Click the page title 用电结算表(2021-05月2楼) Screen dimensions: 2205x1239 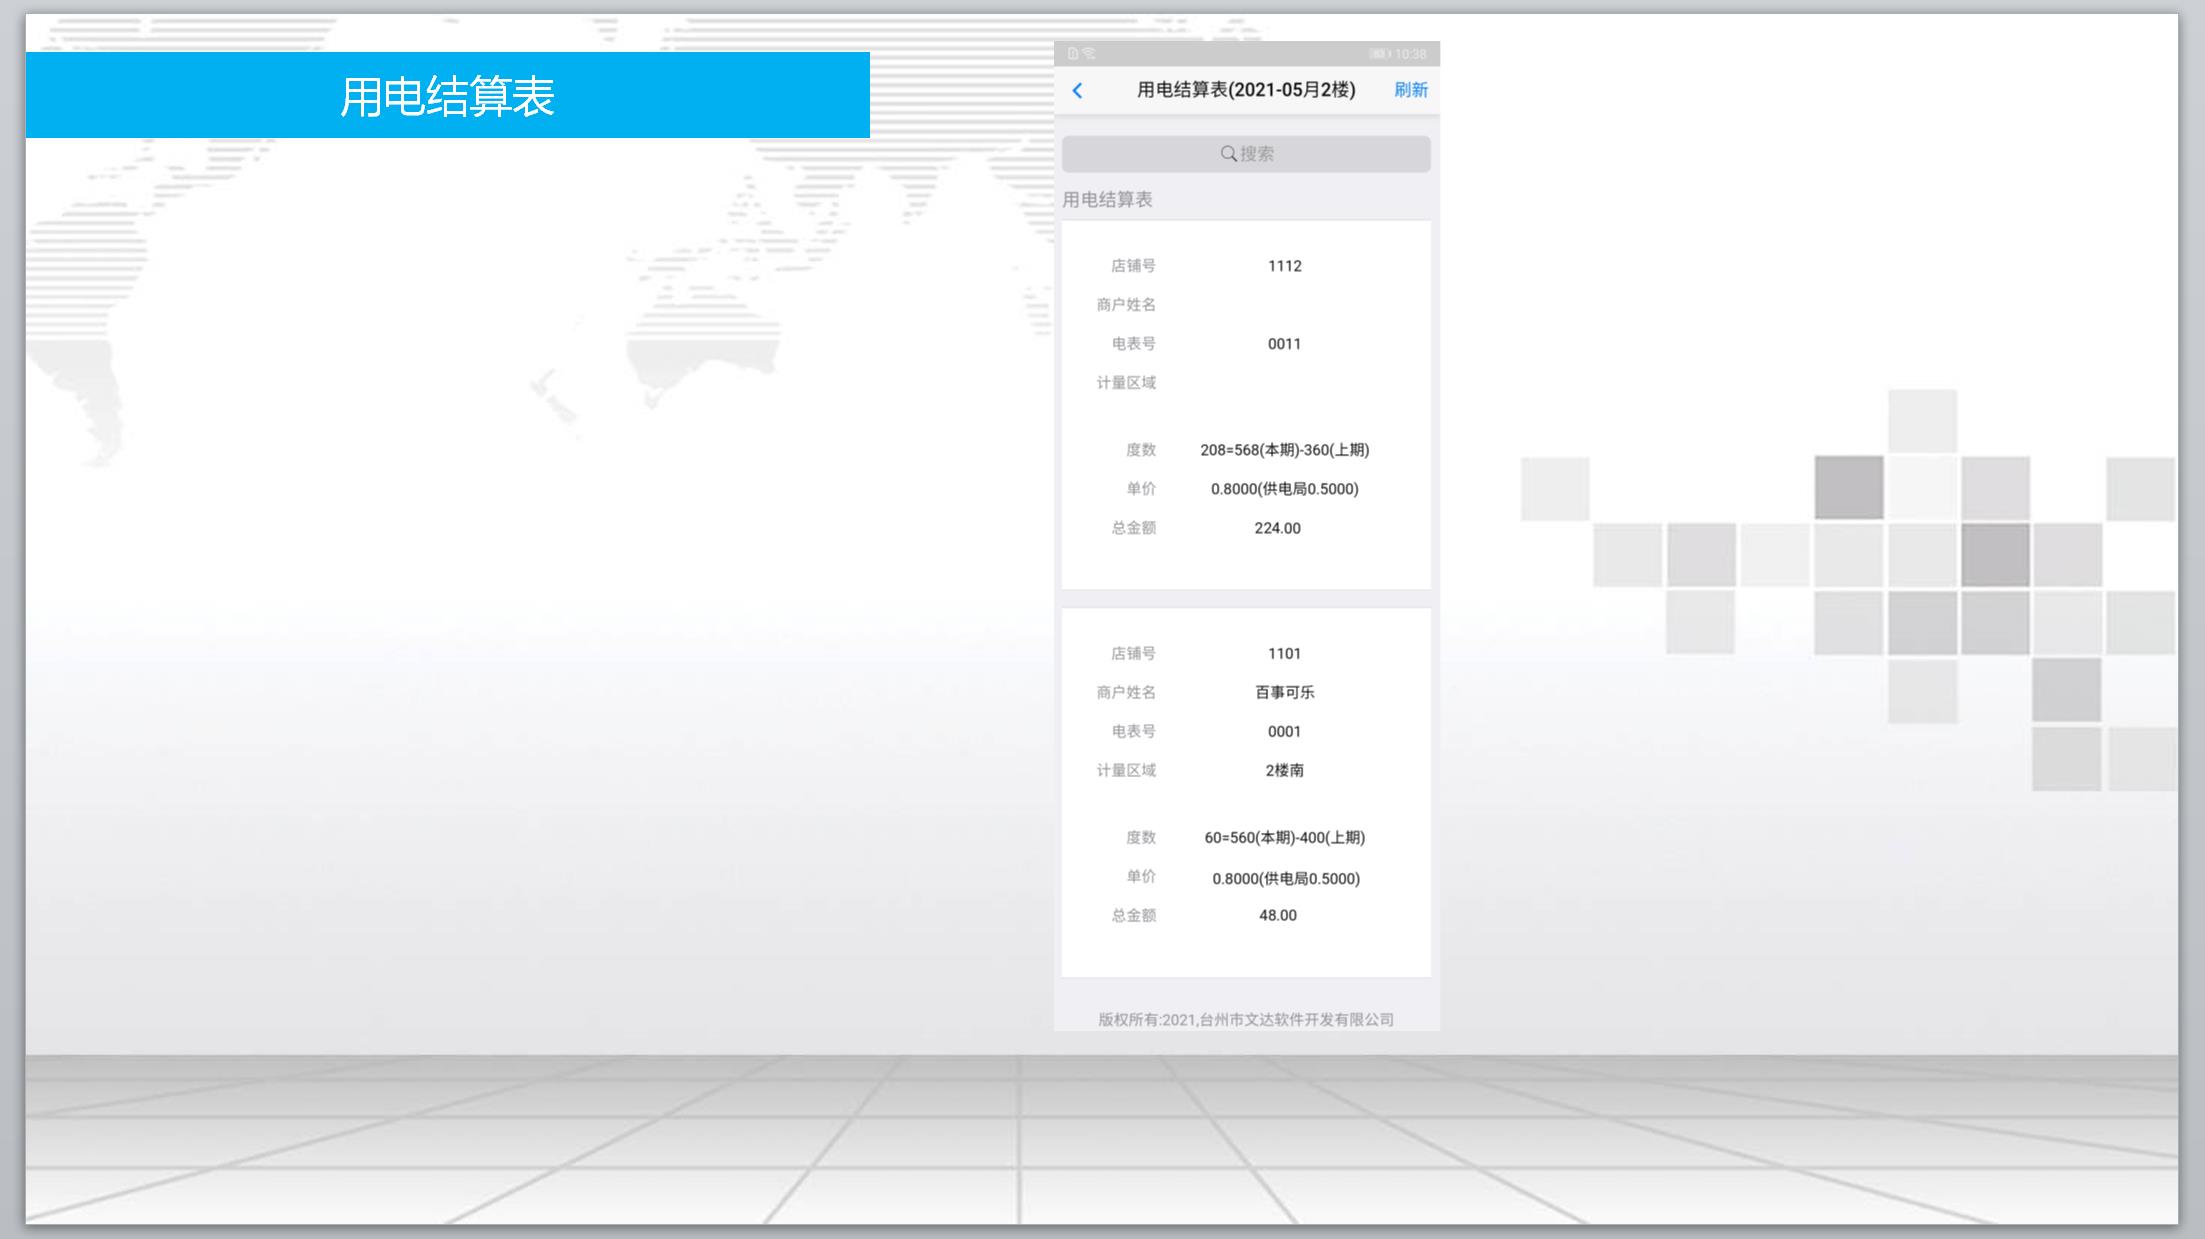click(x=1246, y=90)
